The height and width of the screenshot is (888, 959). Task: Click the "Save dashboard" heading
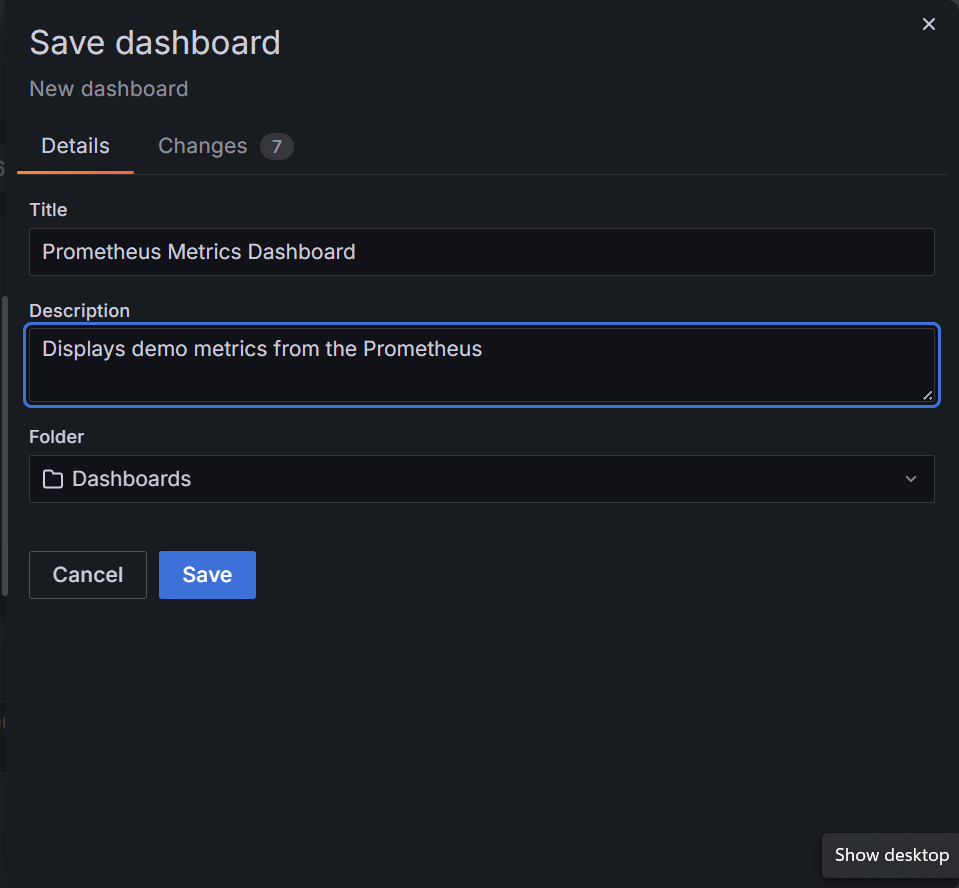tap(155, 43)
